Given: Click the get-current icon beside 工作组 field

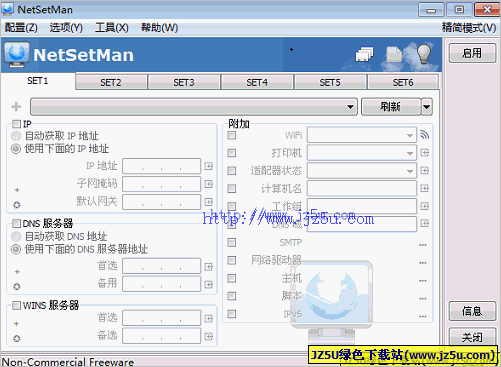Looking at the screenshot, I should point(424,206).
